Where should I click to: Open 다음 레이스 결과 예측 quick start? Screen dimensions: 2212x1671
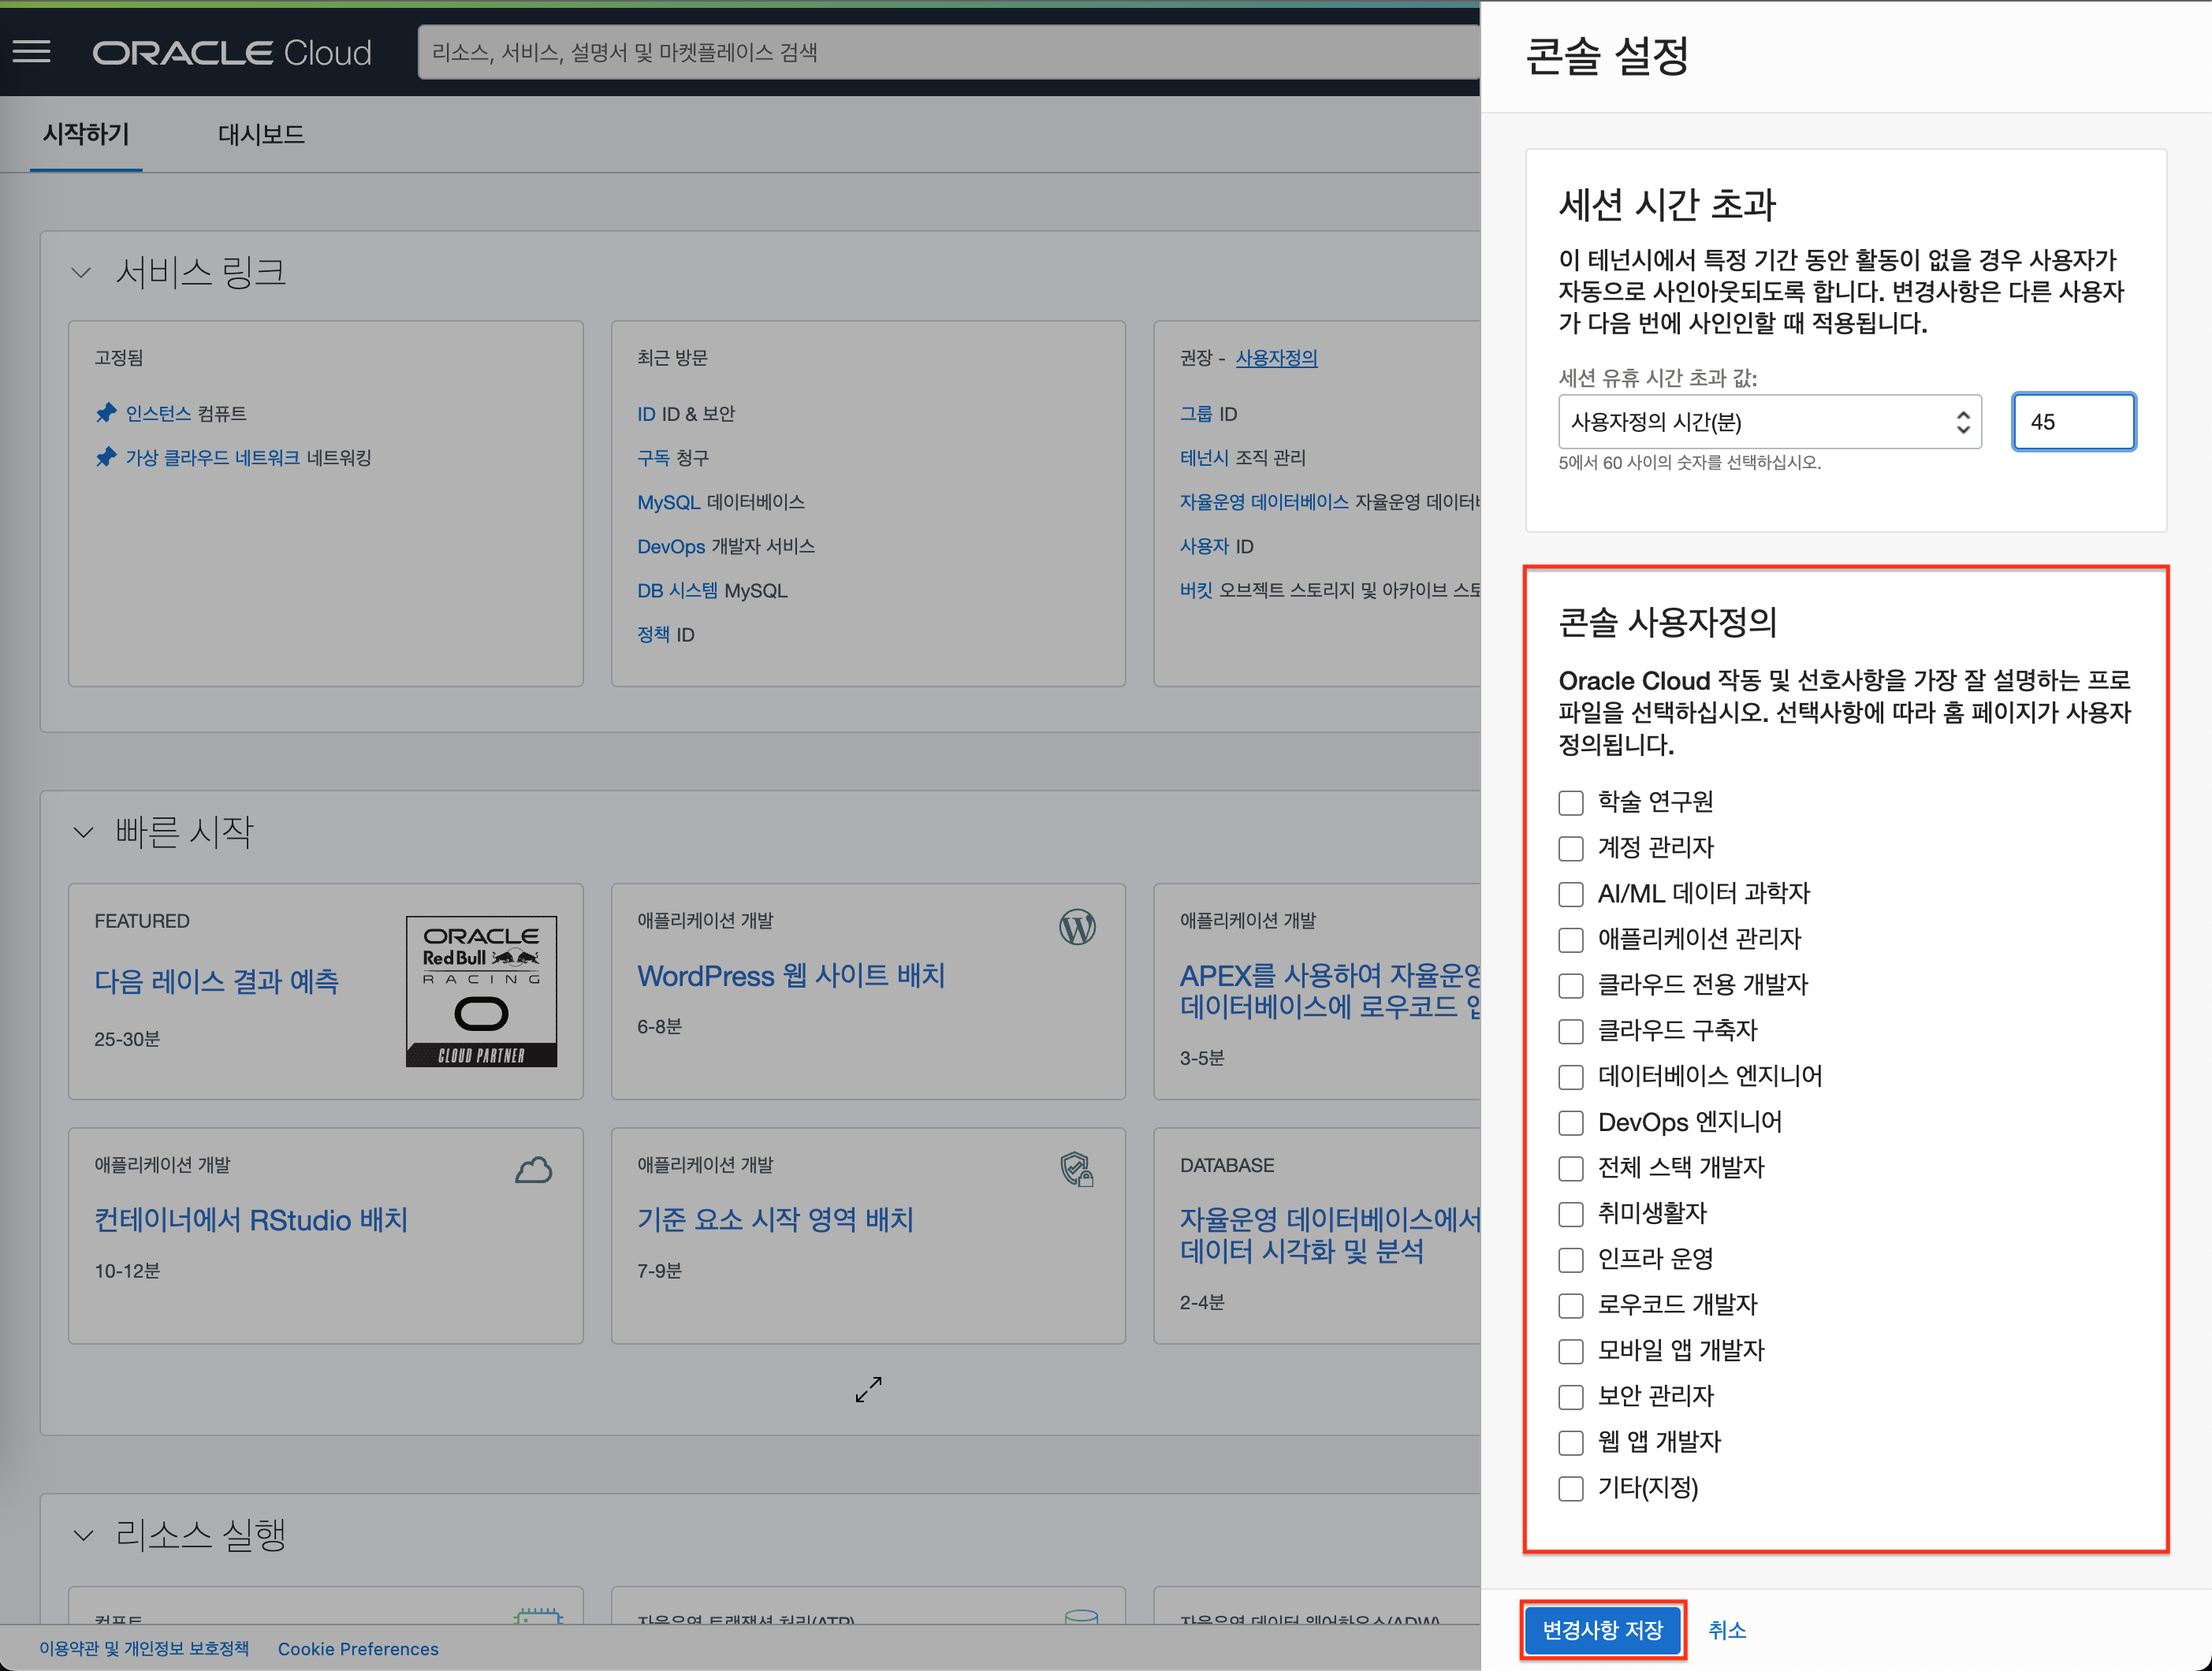pyautogui.click(x=216, y=981)
